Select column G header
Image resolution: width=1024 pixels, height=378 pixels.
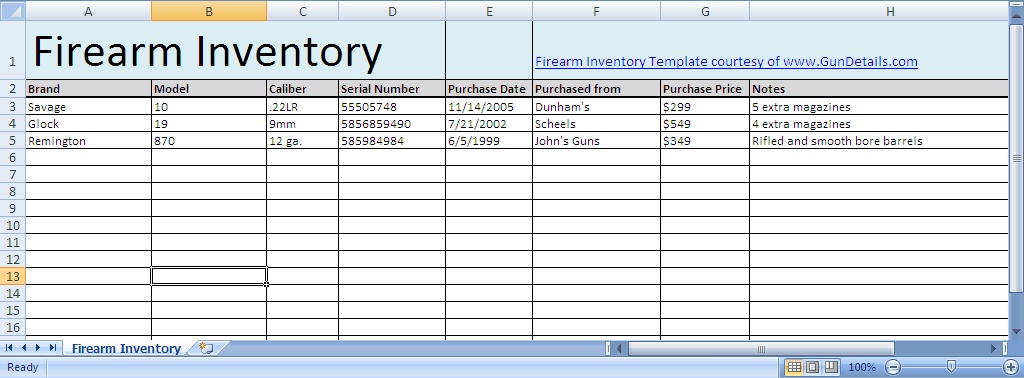(705, 10)
